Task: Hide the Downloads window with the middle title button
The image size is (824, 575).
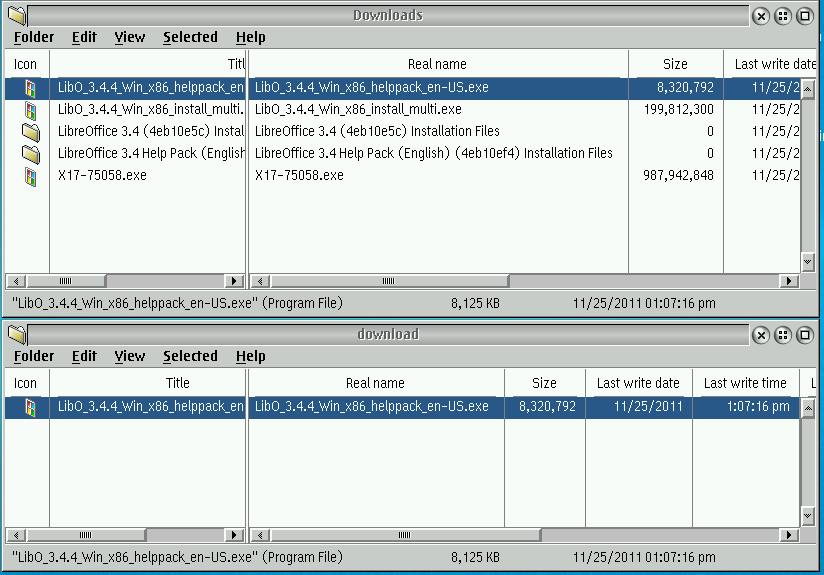Action: click(782, 16)
